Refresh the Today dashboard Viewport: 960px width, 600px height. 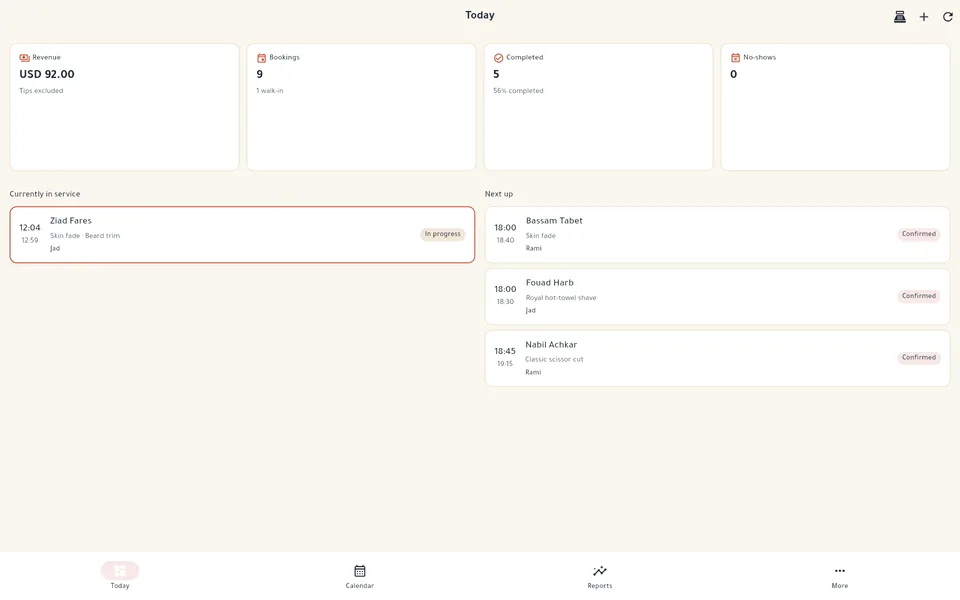948,17
